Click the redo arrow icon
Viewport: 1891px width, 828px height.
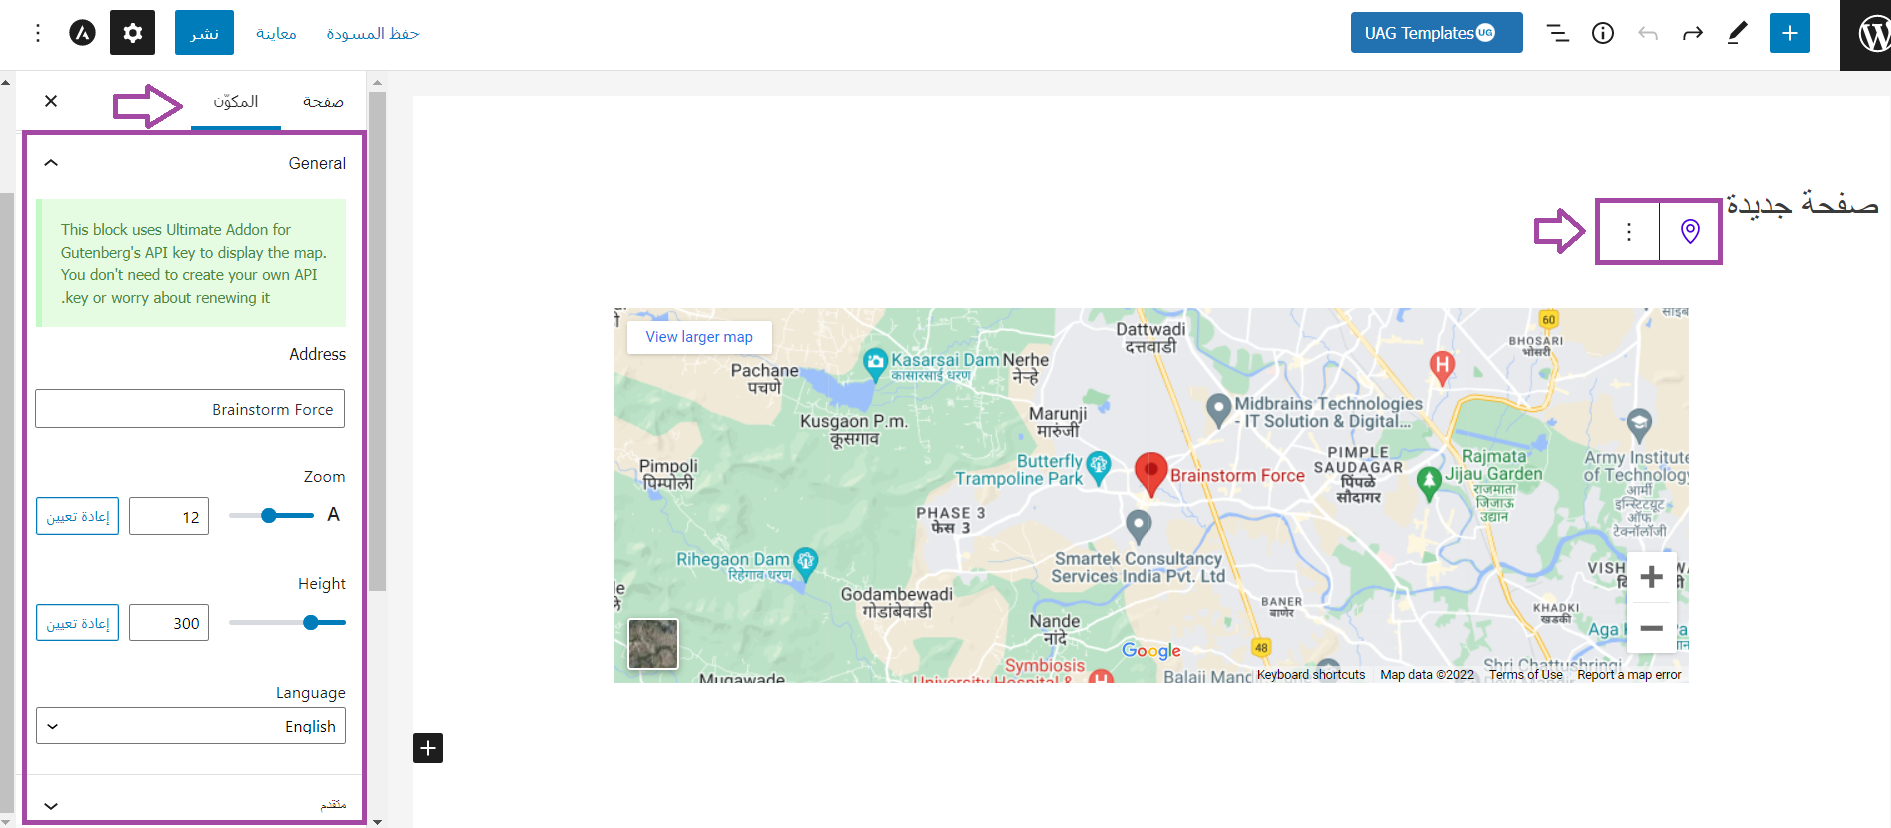click(1692, 33)
